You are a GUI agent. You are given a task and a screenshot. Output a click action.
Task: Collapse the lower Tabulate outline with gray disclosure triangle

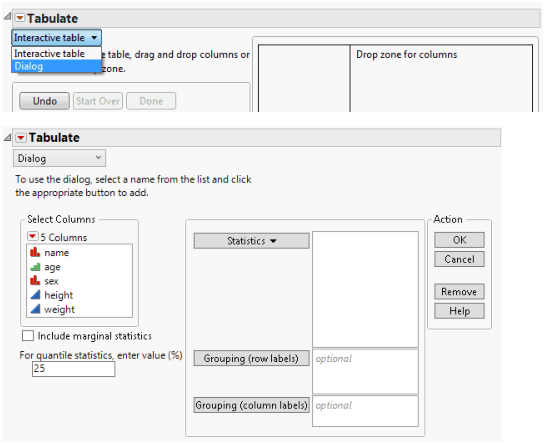pyautogui.click(x=8, y=138)
